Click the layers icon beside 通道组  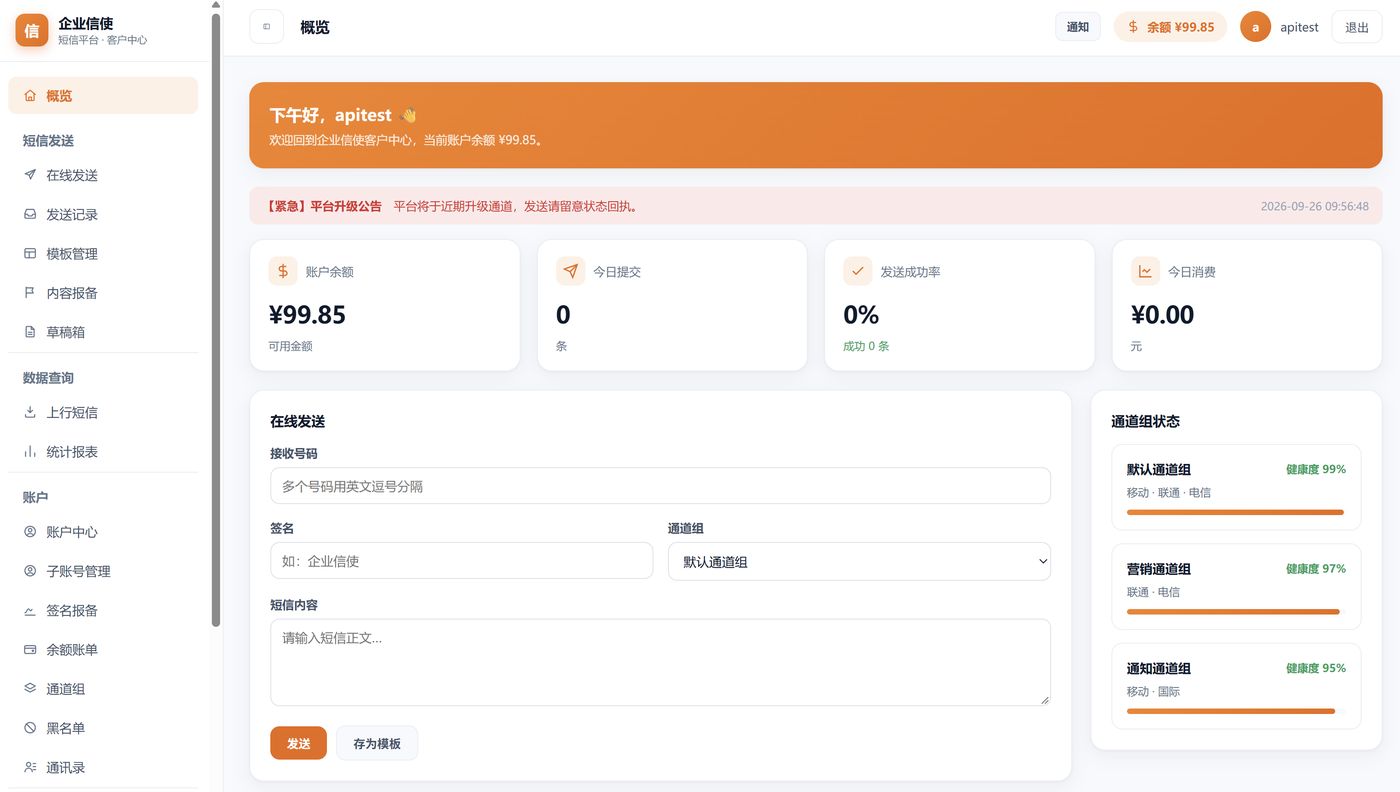[x=30, y=689]
